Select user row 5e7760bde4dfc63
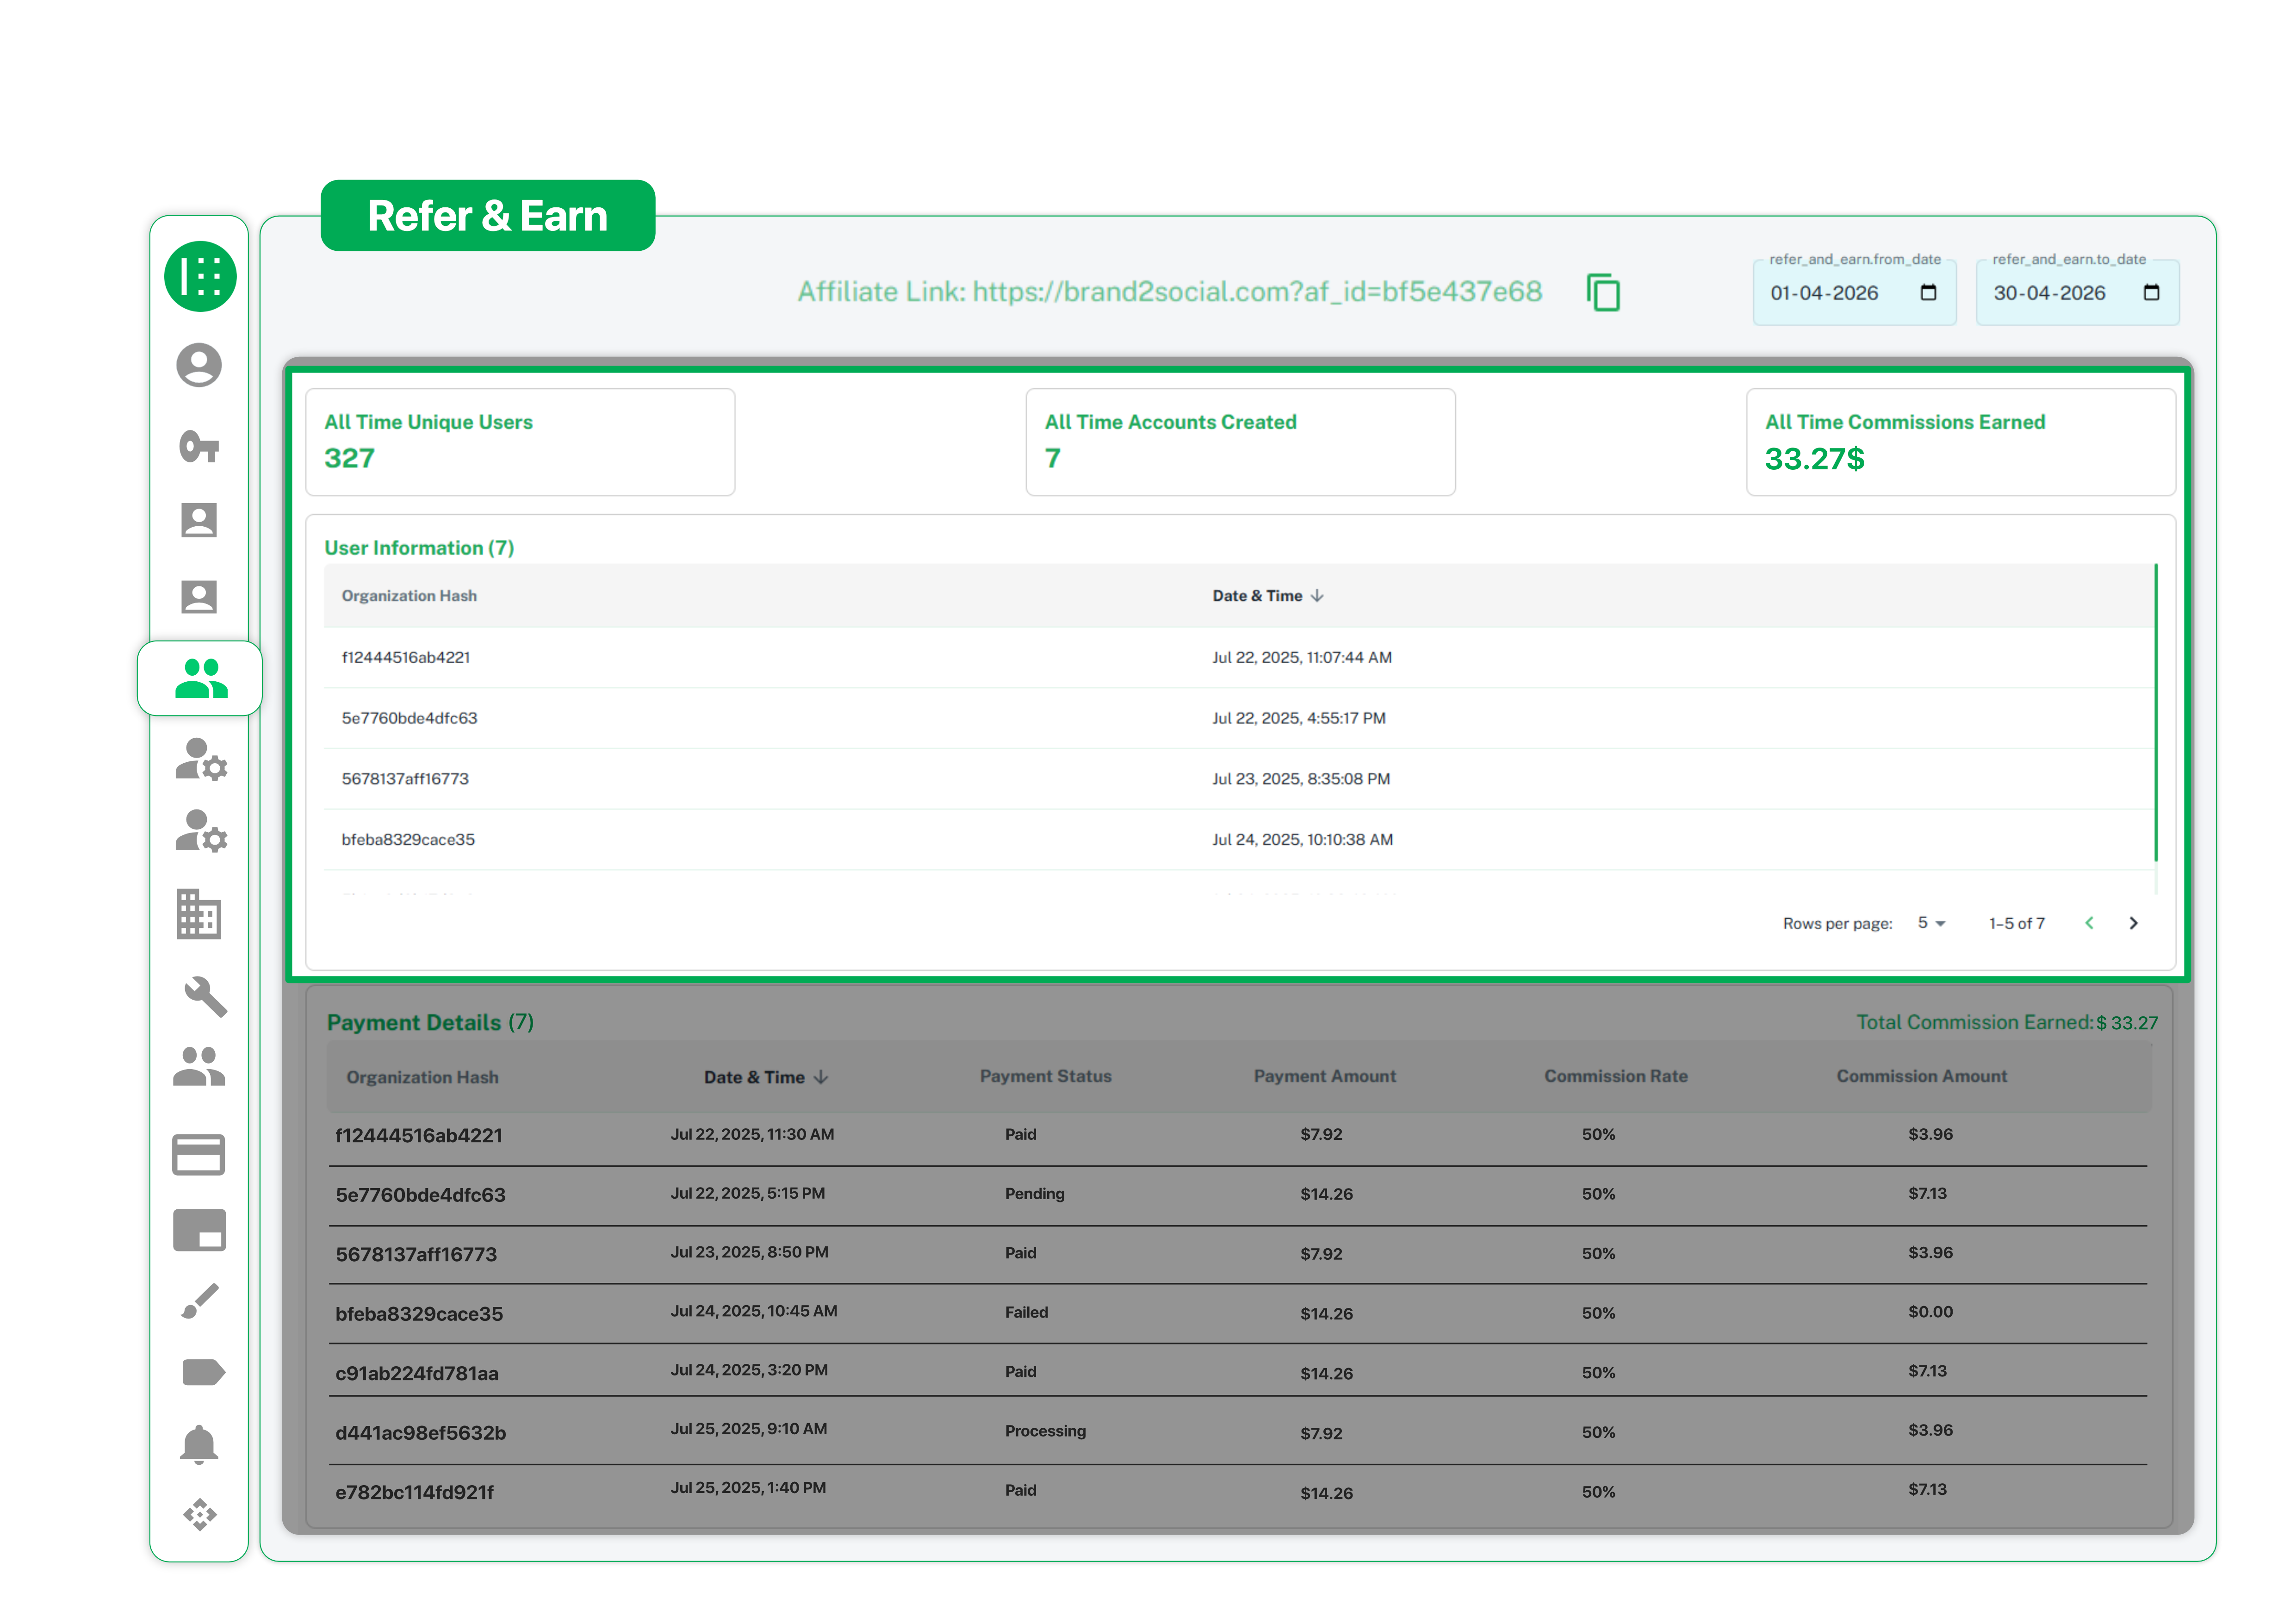 (x=1238, y=718)
